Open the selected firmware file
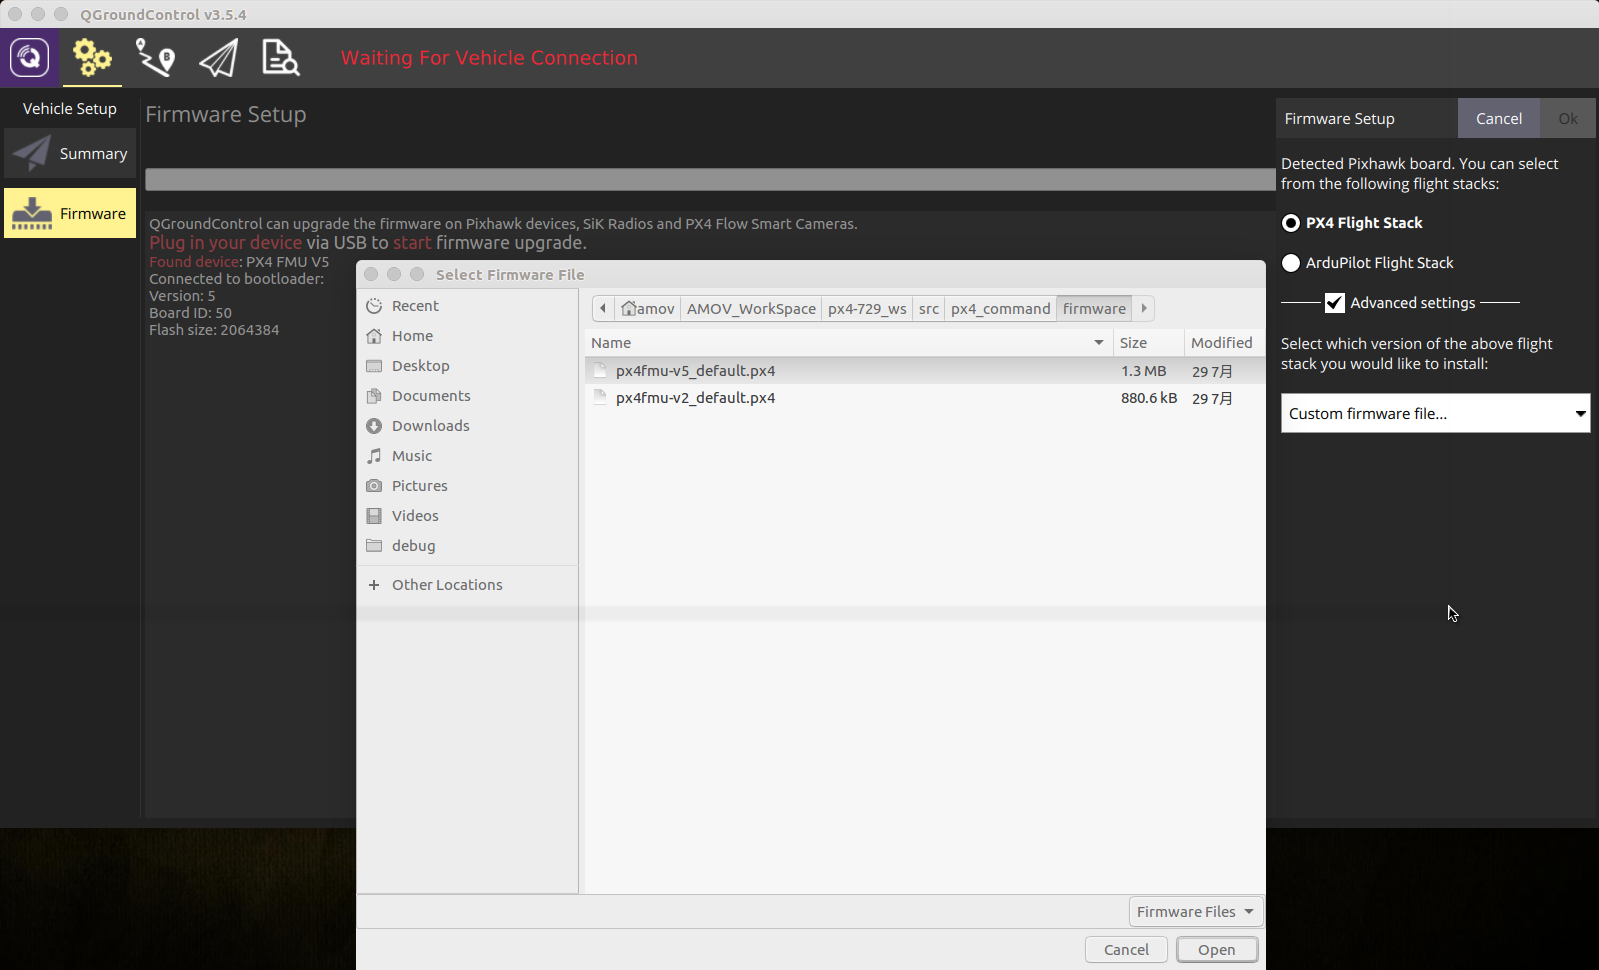Image resolution: width=1599 pixels, height=970 pixels. tap(1217, 950)
